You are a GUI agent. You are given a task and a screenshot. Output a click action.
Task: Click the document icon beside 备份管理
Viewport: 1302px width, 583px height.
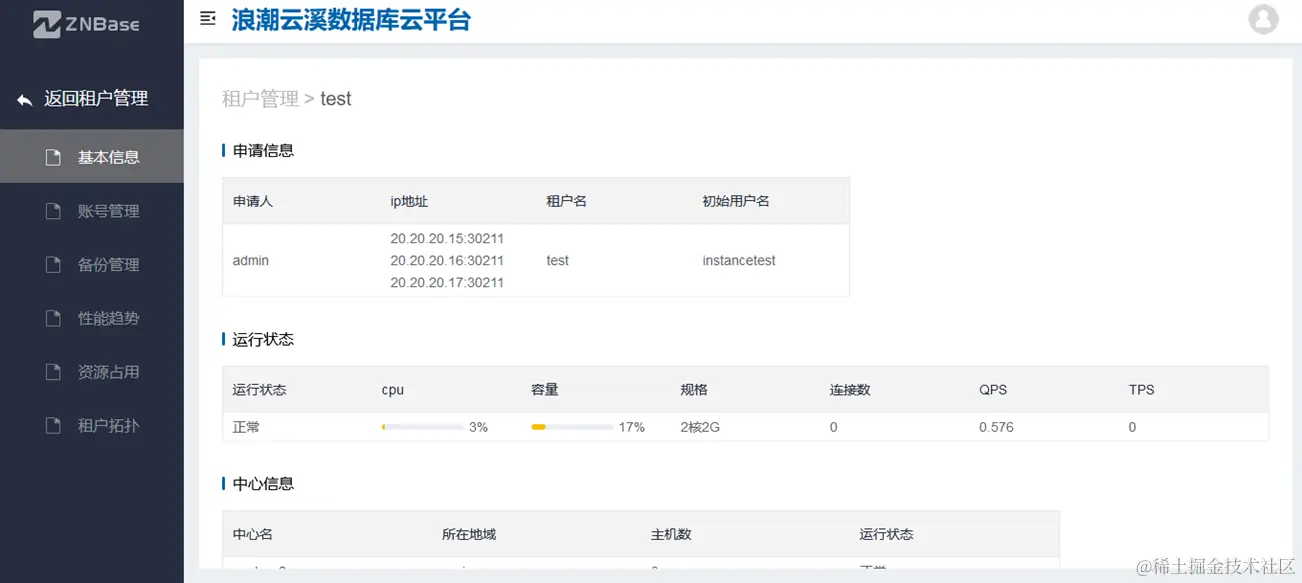pos(54,265)
